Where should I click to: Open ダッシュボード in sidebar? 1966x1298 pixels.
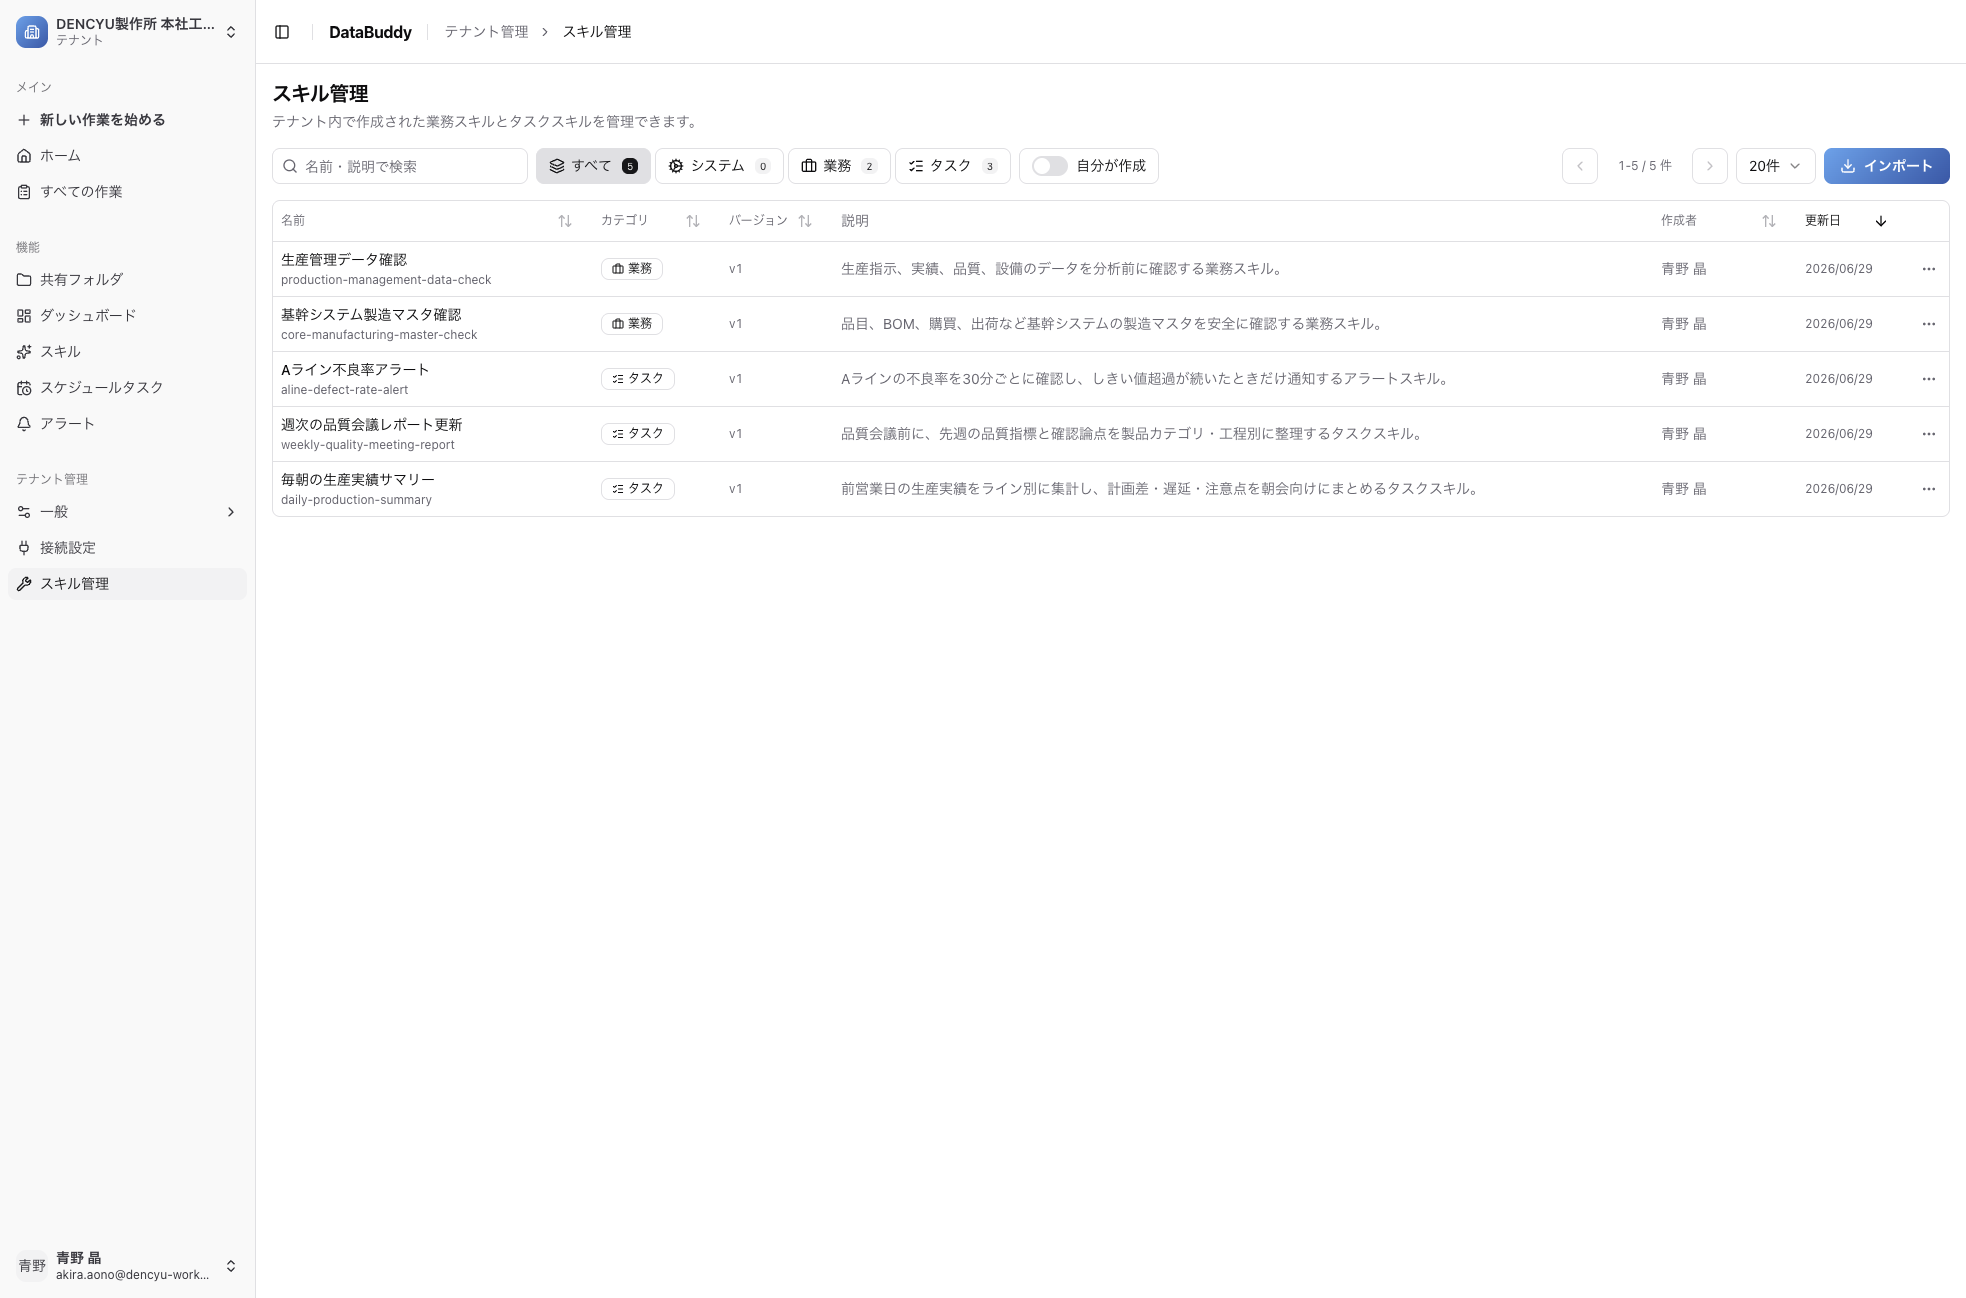(127, 316)
